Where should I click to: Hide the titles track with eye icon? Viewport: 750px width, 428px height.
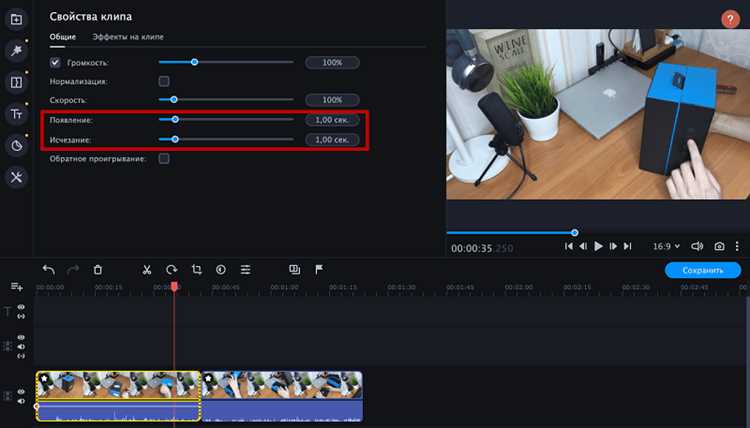(x=21, y=307)
